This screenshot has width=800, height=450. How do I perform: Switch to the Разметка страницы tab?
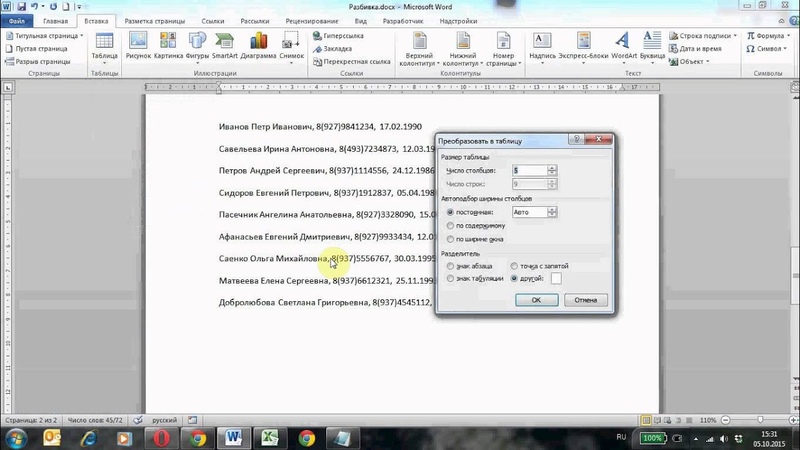(x=151, y=20)
